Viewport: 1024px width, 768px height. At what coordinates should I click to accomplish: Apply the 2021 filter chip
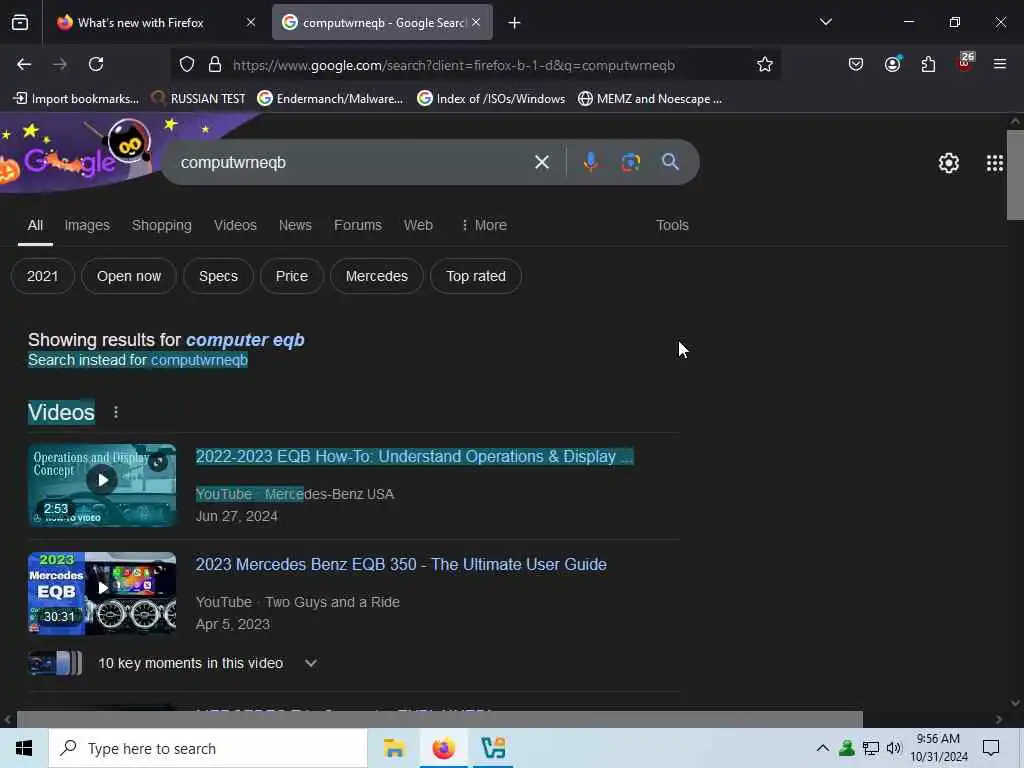point(42,276)
